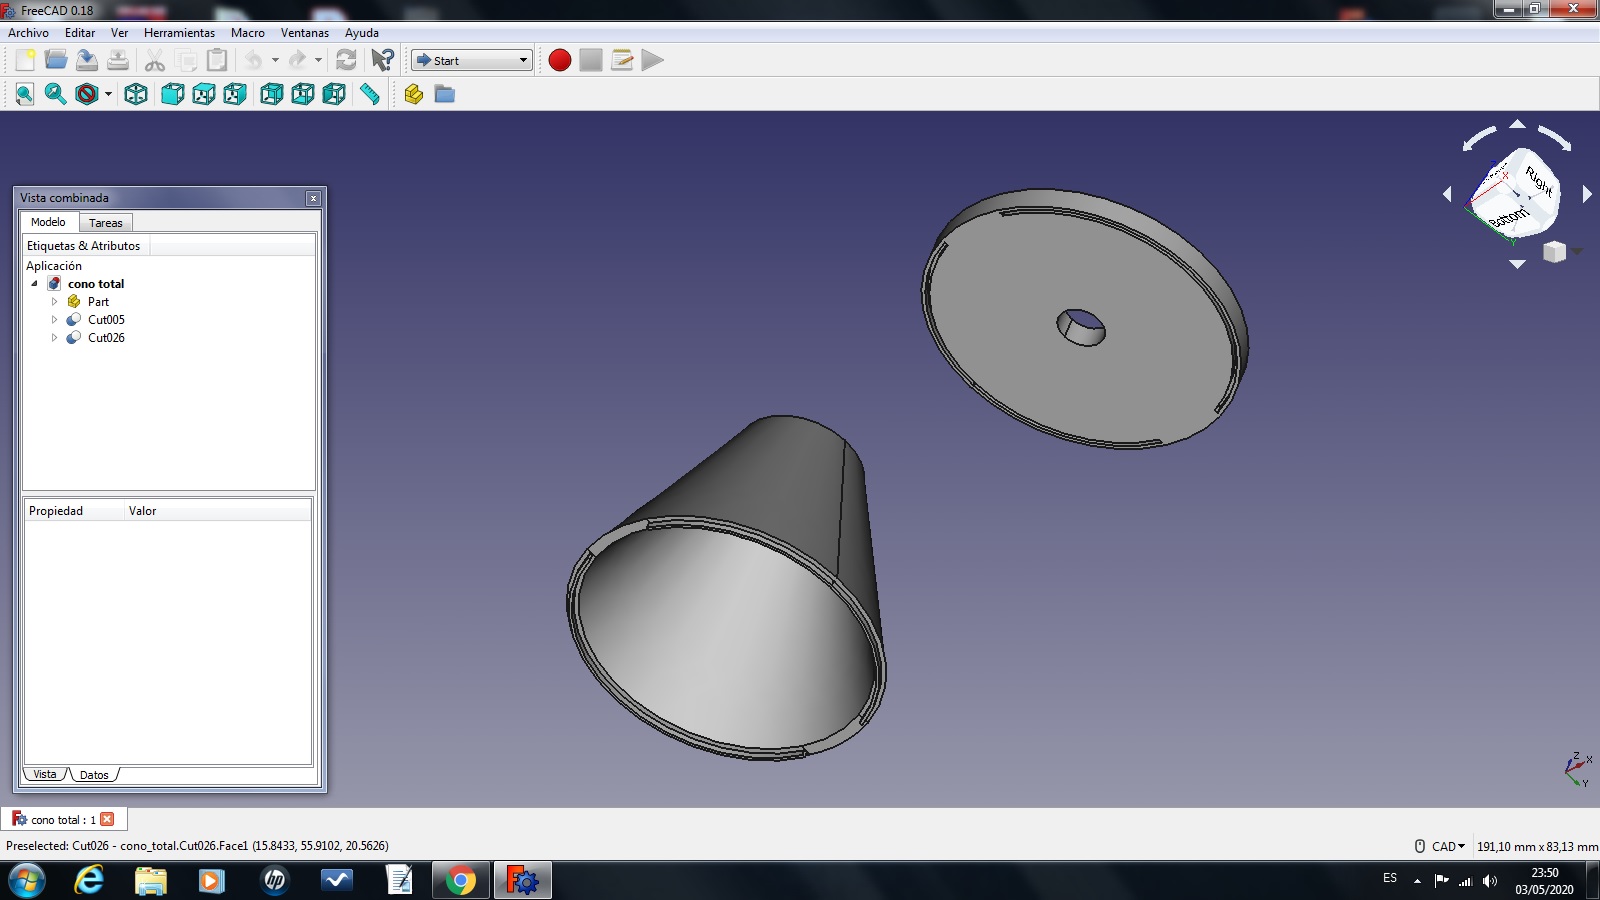
Task: Switch to the Datos property tab
Action: coord(94,775)
